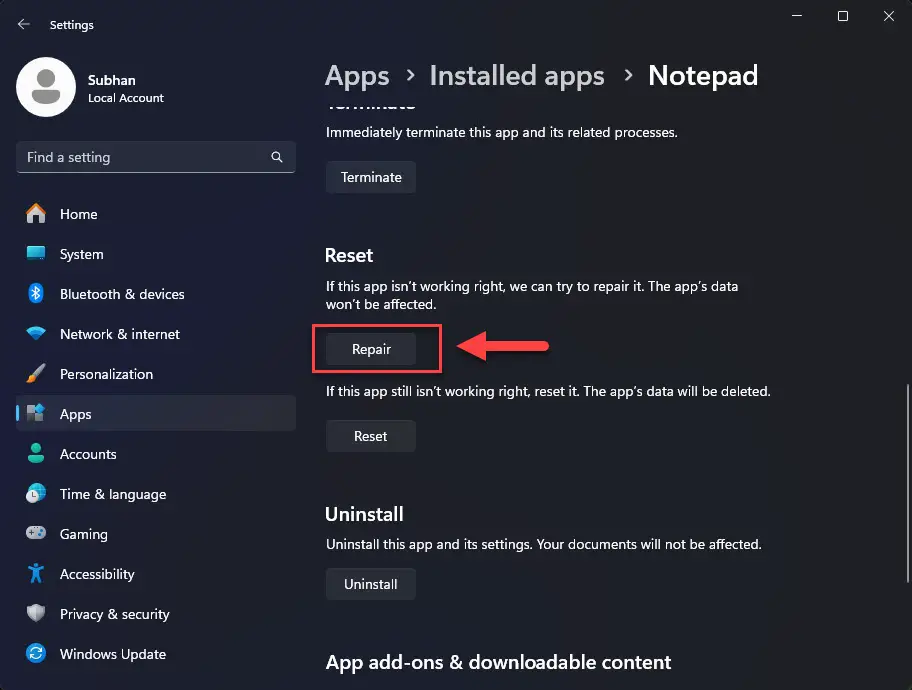Click the Privacy & security shield icon
912x690 pixels.
pyautogui.click(x=36, y=613)
